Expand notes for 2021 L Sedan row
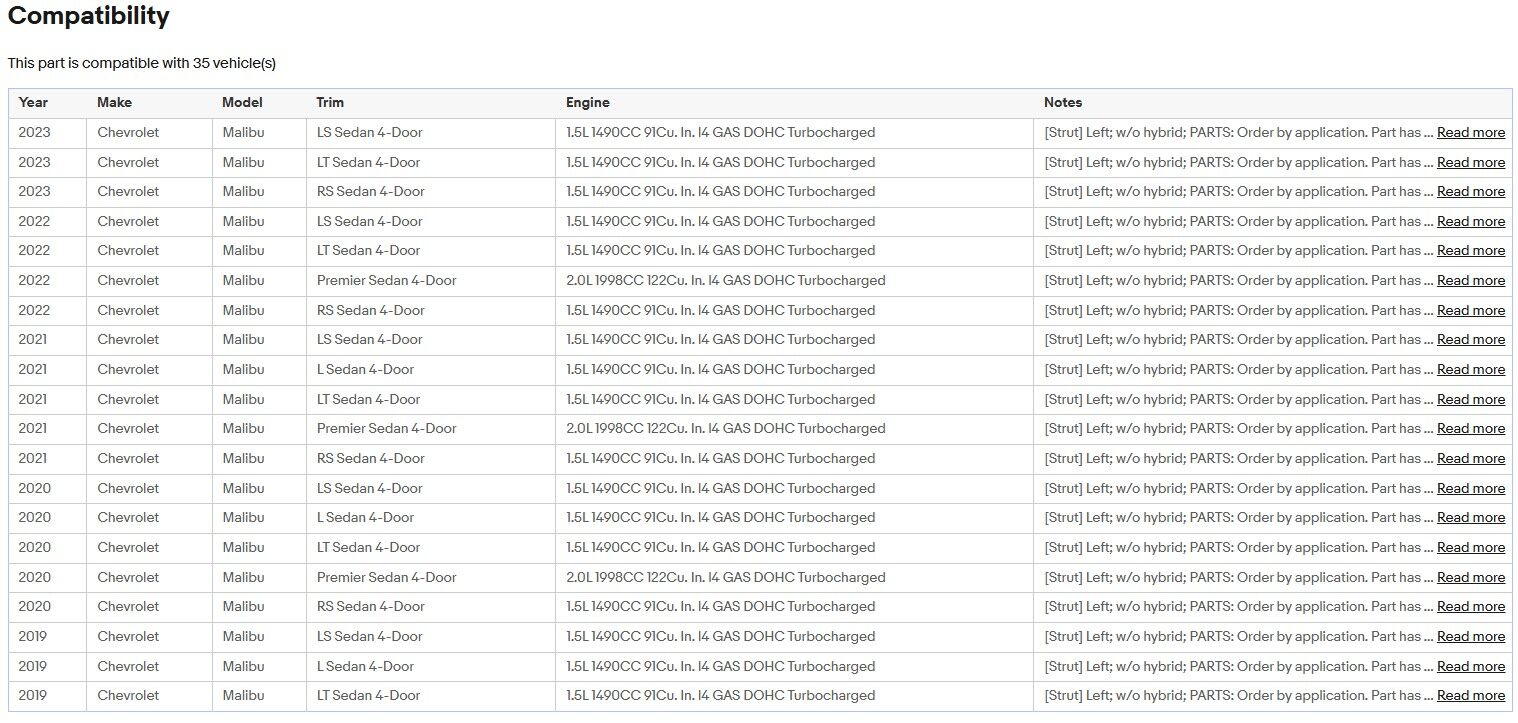1518x723 pixels. pos(1470,370)
